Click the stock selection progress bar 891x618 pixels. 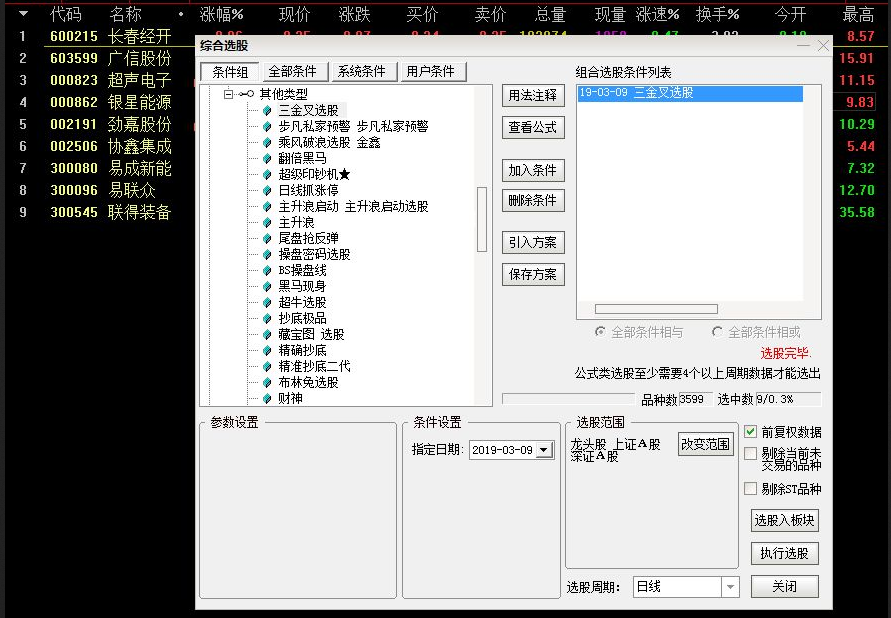point(568,399)
